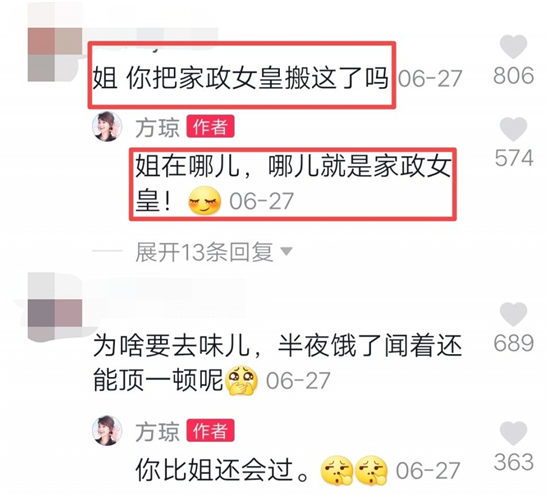Screen dimensions: 550x501
Task: Click 作者 badge in first reply
Action: click(210, 127)
